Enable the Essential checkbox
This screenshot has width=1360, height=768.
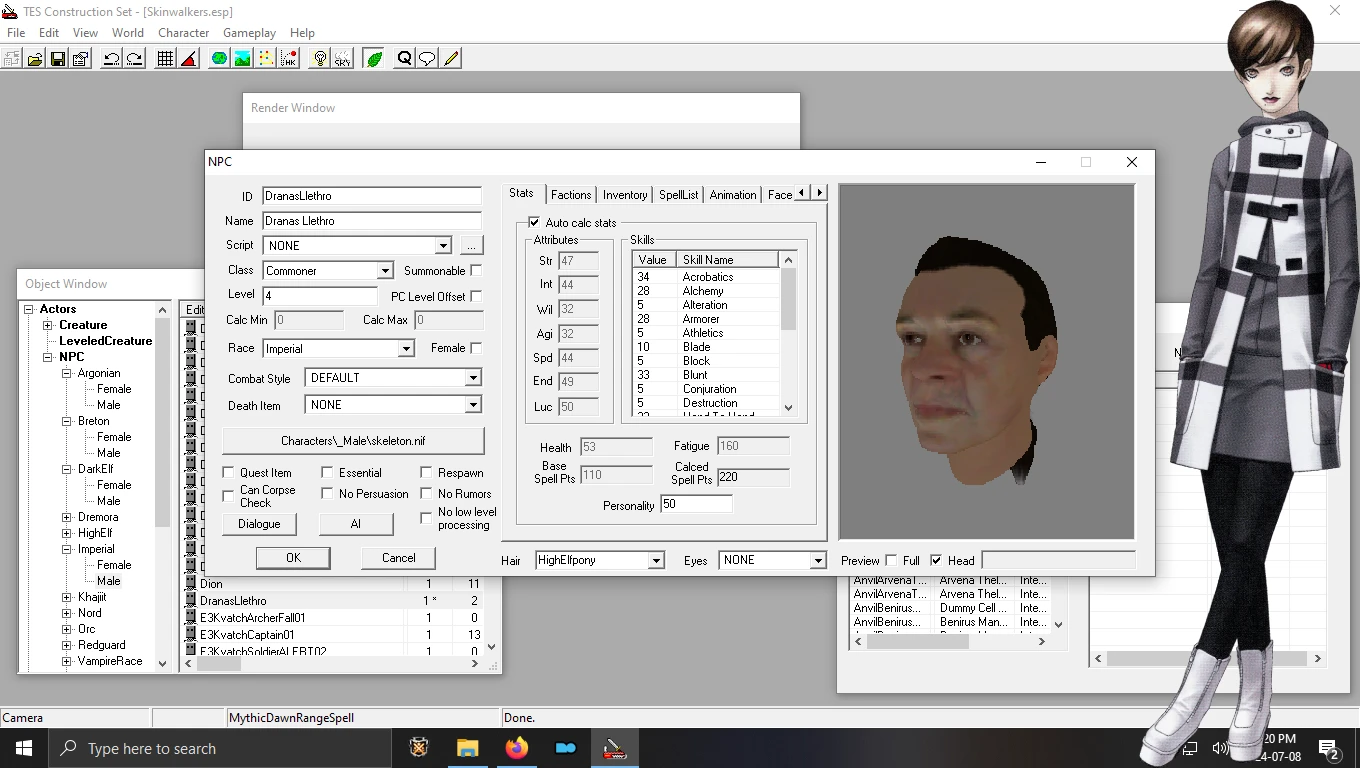327,473
